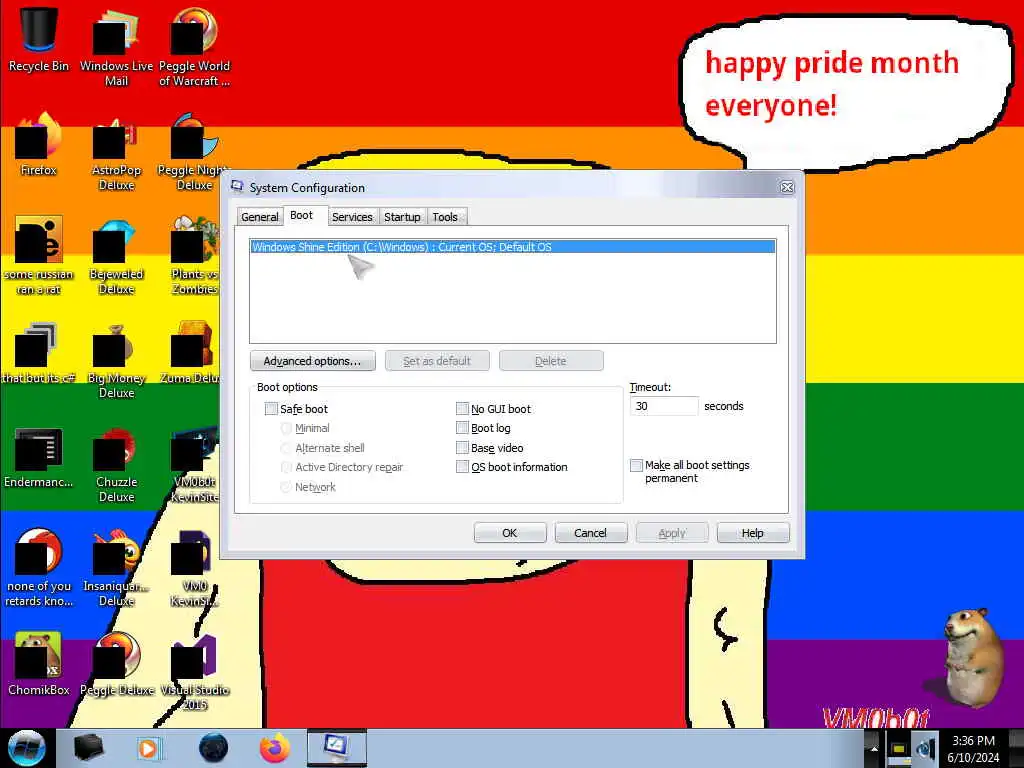1024x768 pixels.
Task: Click the taskbar clock showing 3:36 PM
Action: coord(973,749)
